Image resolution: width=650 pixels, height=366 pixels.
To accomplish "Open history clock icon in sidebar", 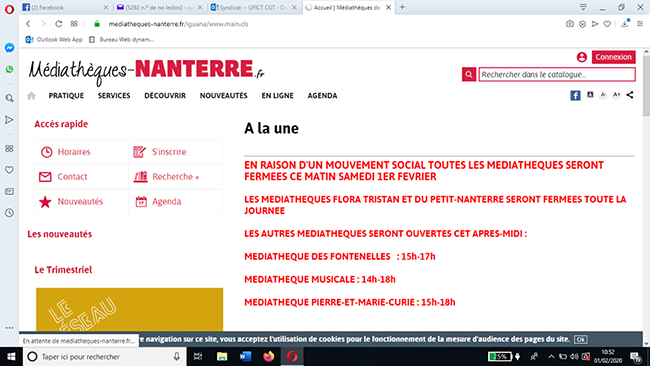I will (x=9, y=213).
